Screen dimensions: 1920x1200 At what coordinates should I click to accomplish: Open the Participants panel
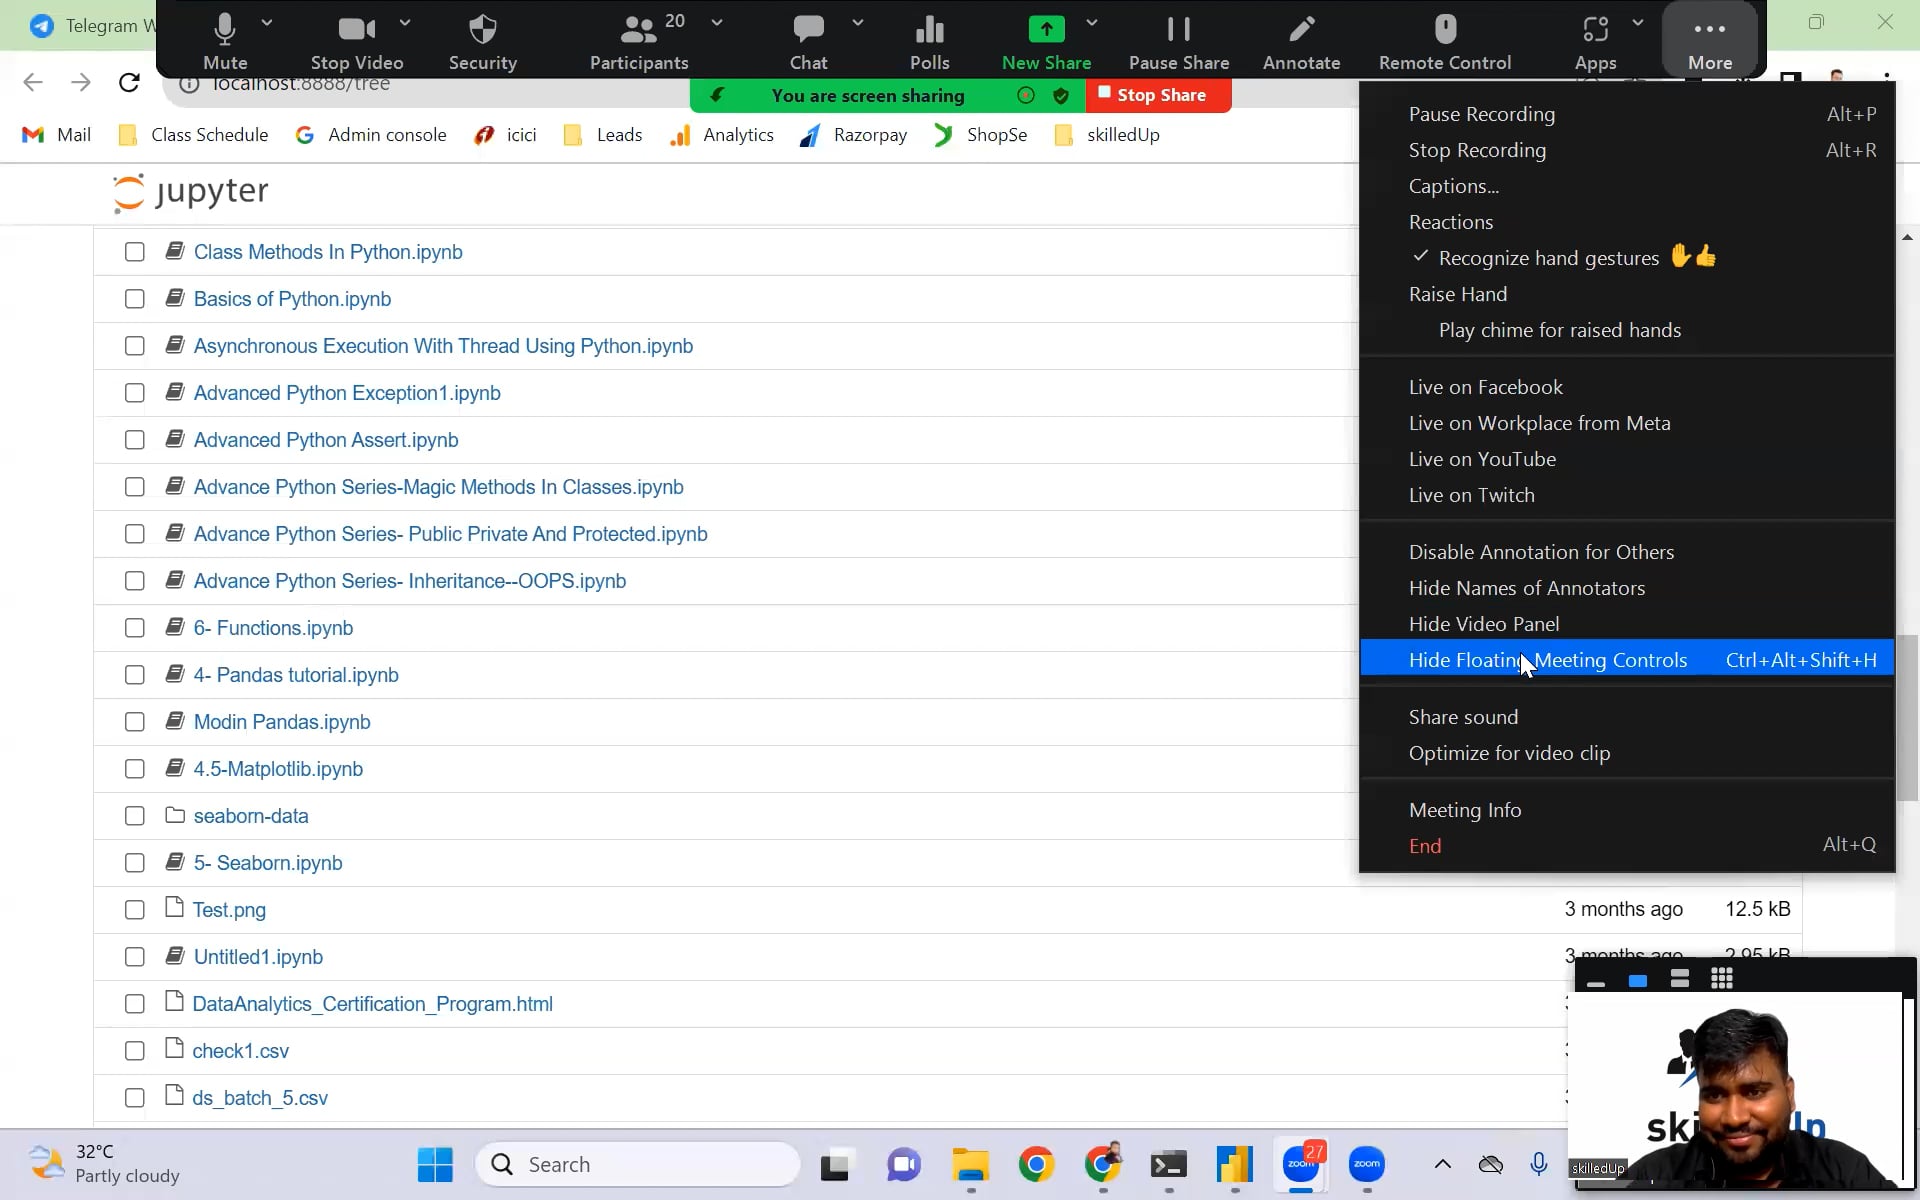click(639, 42)
